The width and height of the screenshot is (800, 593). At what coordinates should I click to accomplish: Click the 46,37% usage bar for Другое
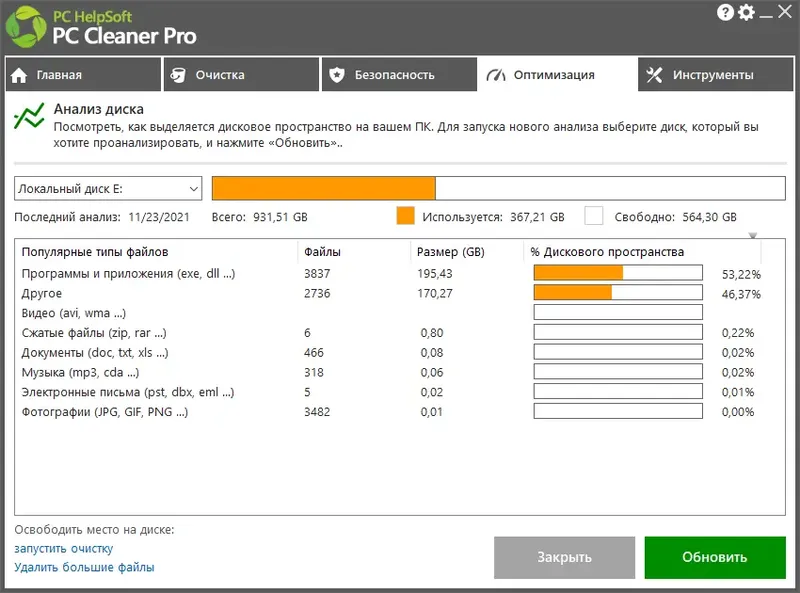618,292
